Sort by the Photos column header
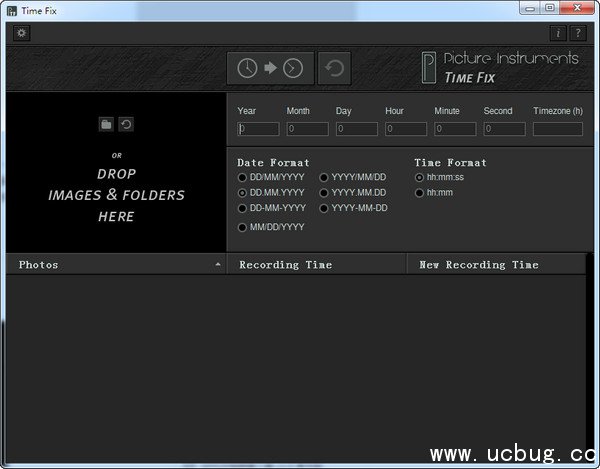This screenshot has width=600, height=469. 115,265
